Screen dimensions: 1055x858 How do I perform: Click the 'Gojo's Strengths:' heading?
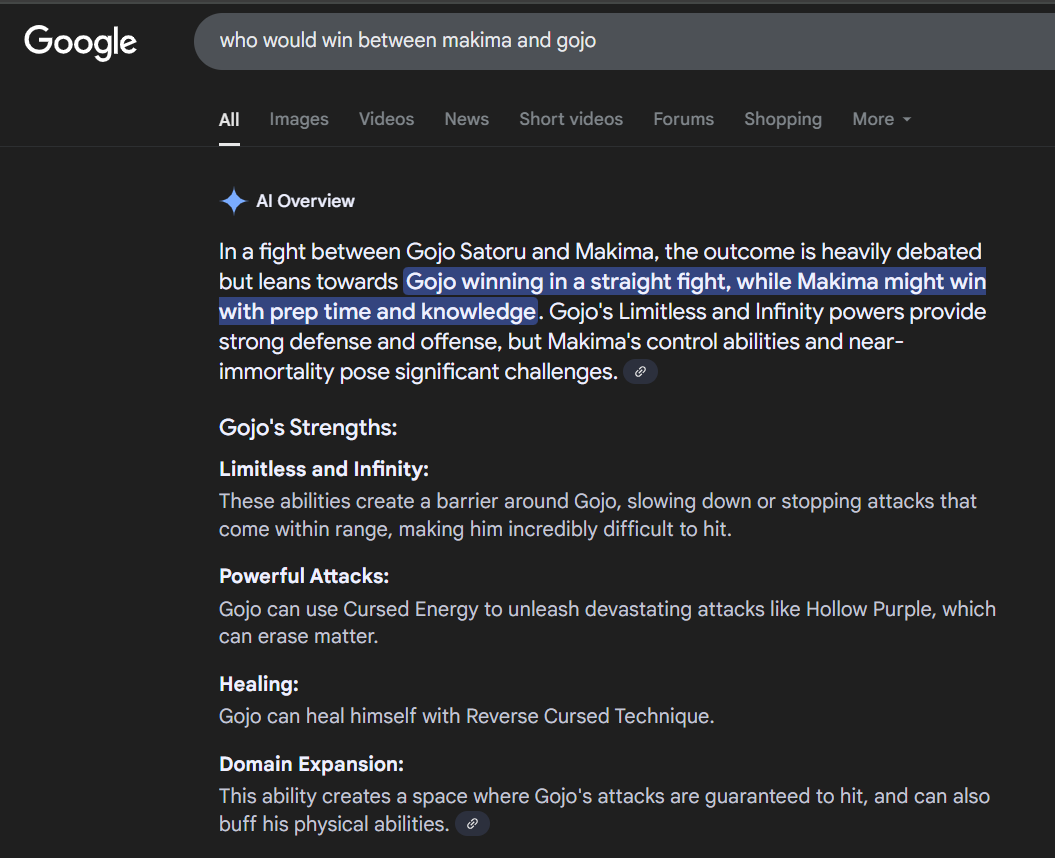[x=307, y=427]
